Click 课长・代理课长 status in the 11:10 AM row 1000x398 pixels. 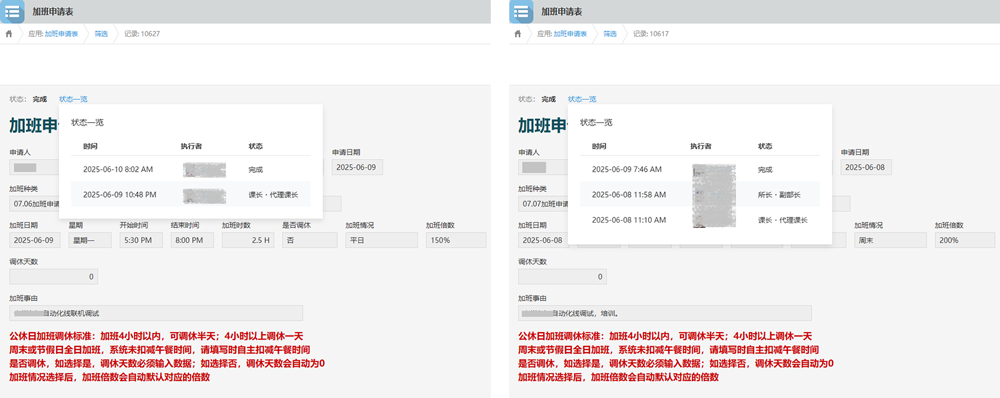782,219
